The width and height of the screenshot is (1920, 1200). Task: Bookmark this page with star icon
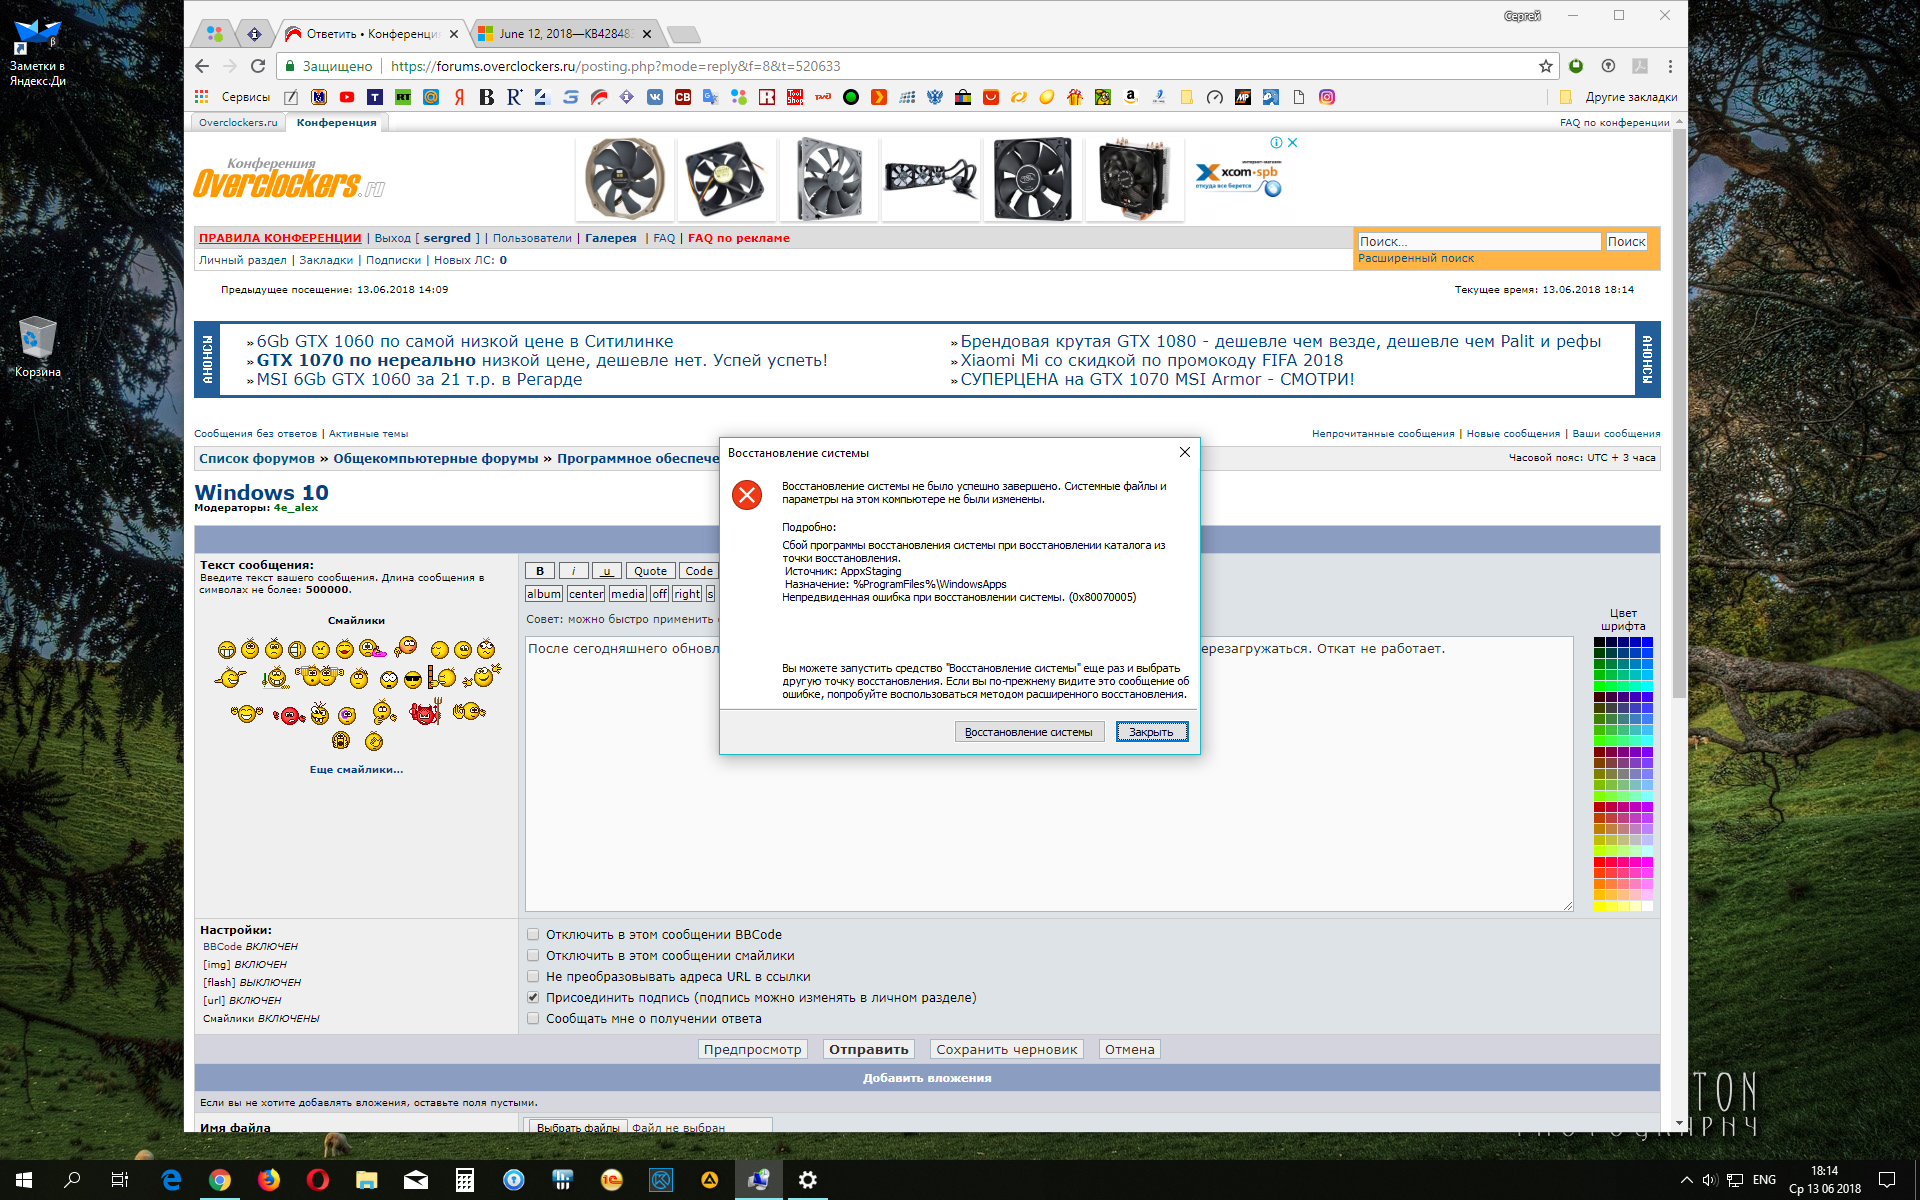1546,66
